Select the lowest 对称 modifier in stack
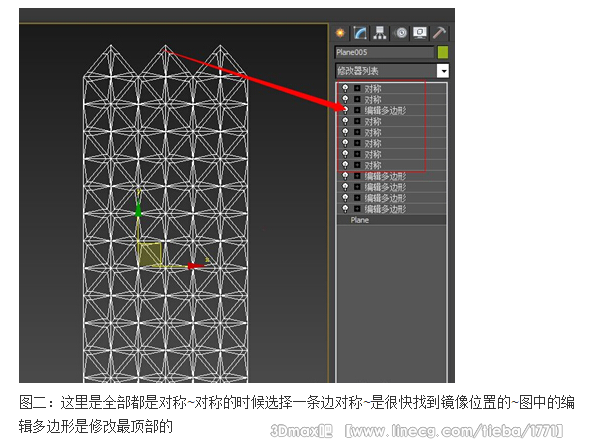Image resolution: width=592 pixels, height=448 pixels. pos(373,165)
